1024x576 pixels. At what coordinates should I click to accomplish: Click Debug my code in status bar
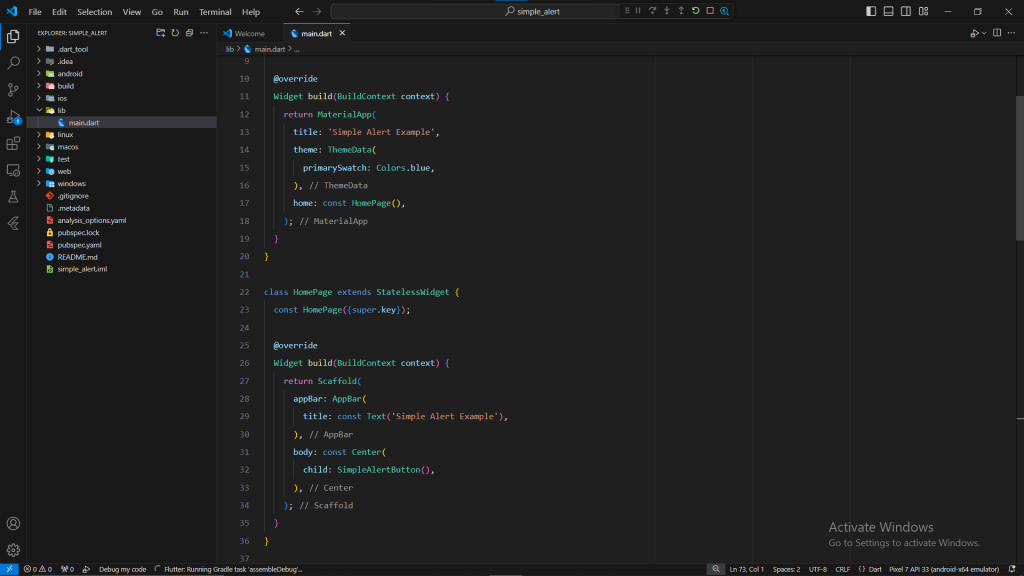pyautogui.click(x=122, y=569)
